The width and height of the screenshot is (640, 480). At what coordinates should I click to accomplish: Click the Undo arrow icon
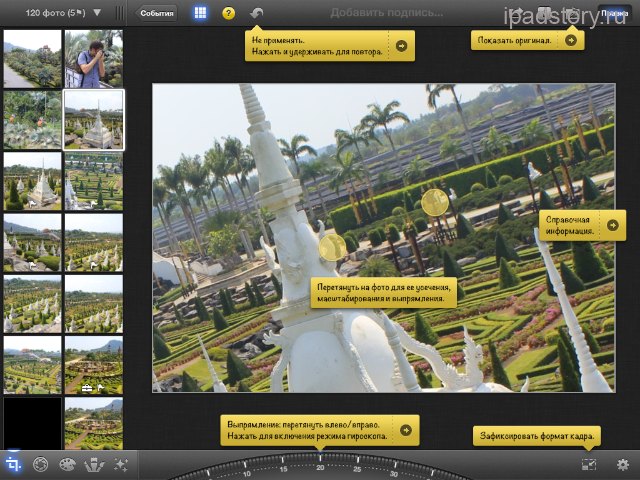(x=256, y=13)
